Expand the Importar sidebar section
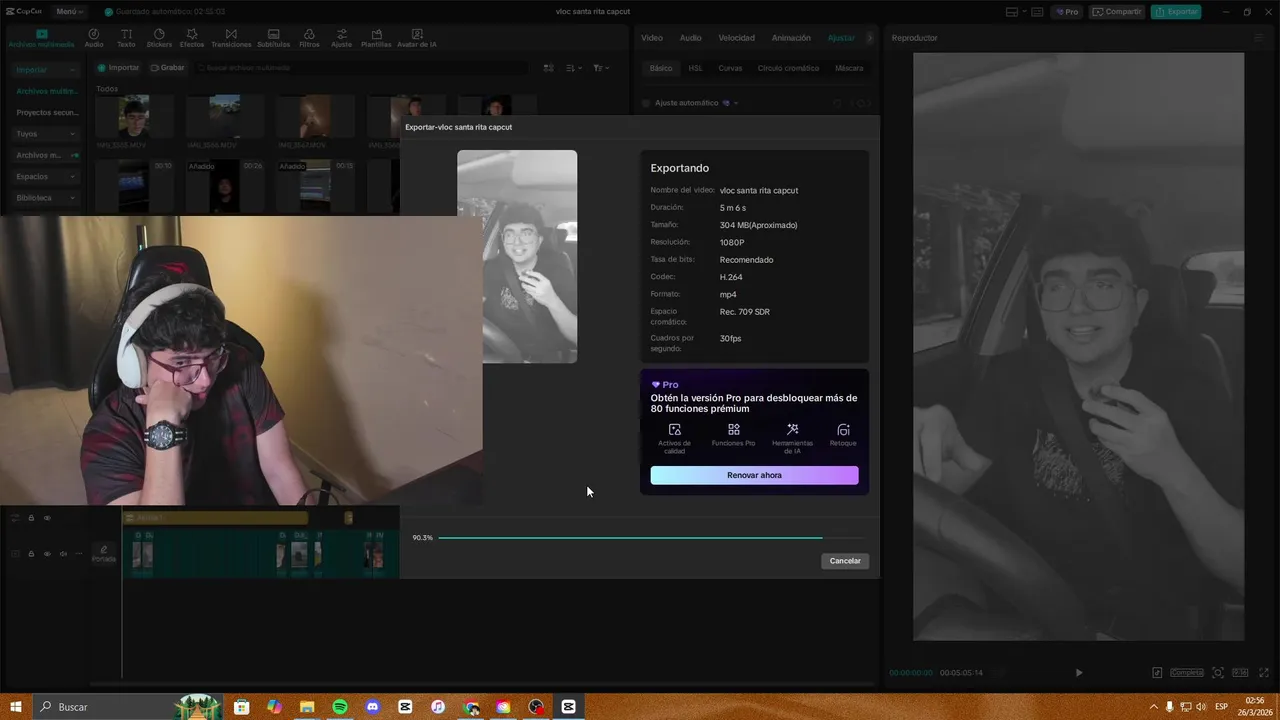Viewport: 1280px width, 720px height. (45, 70)
